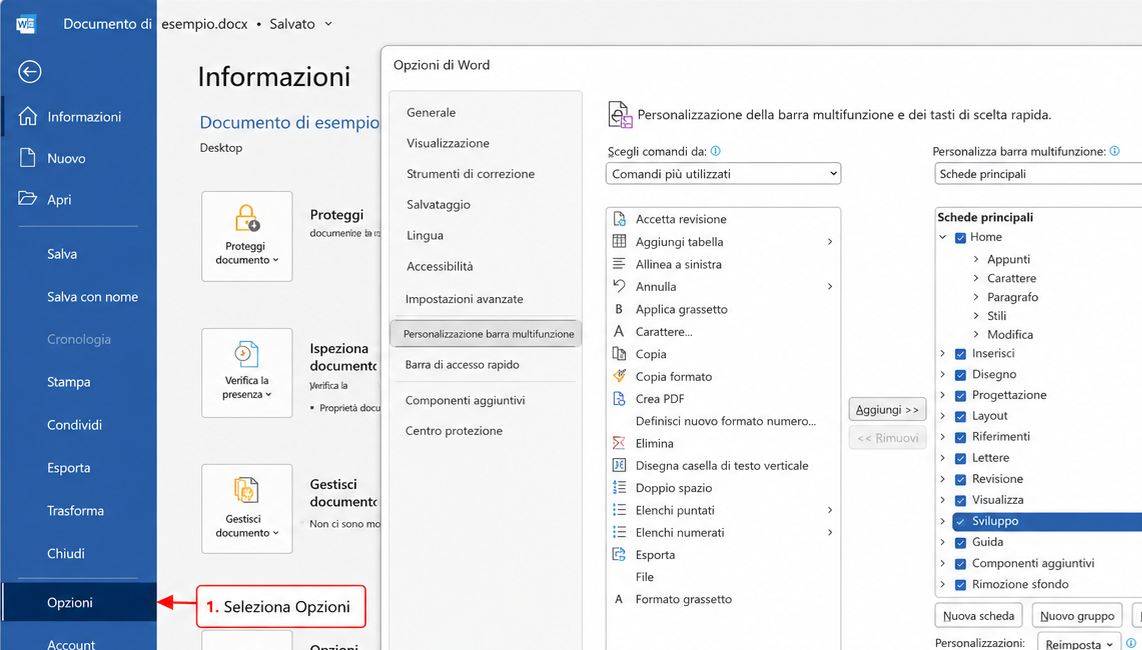Uncheck the Home tab checkbox
Viewport: 1142px width, 650px height.
[960, 238]
